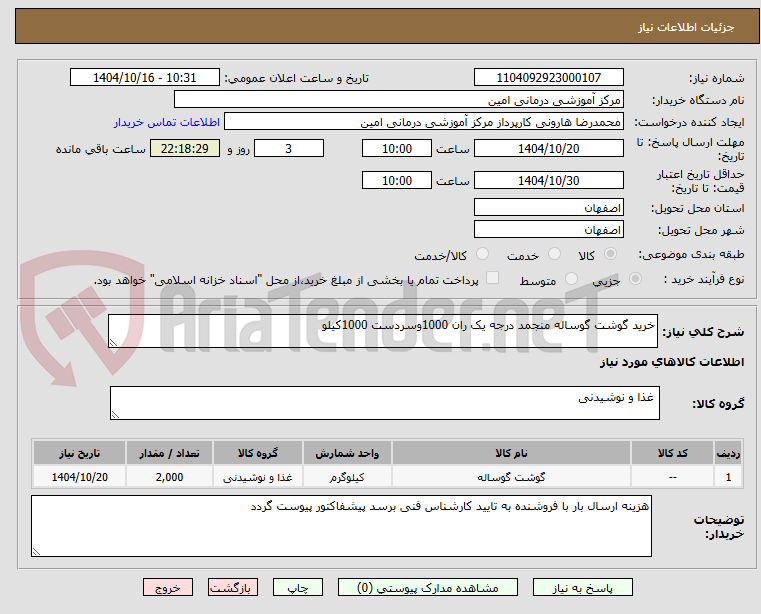Click the غذا و نوشیدنی cell in table row

click(x=258, y=477)
